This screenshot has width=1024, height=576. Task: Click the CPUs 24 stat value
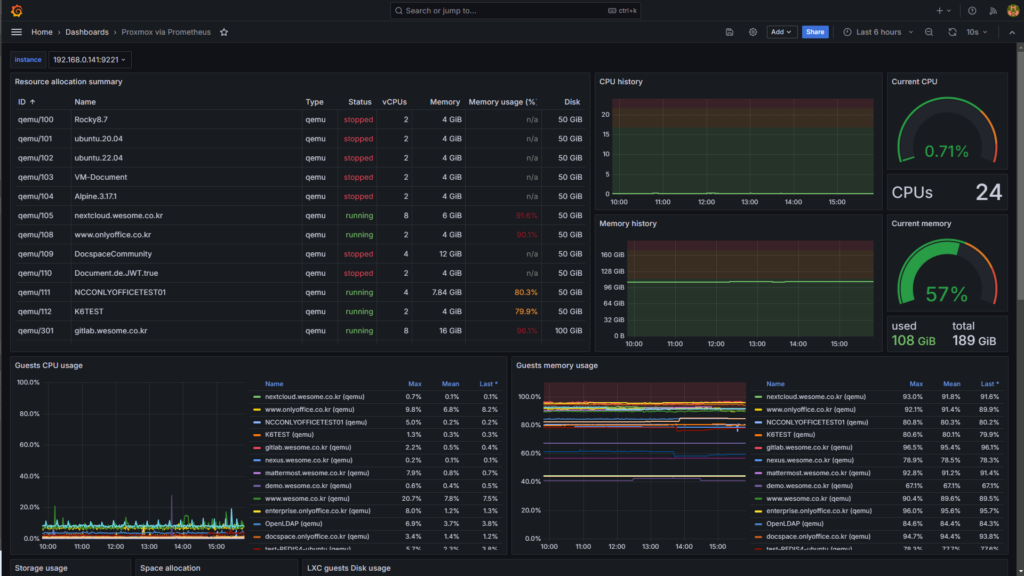click(988, 192)
